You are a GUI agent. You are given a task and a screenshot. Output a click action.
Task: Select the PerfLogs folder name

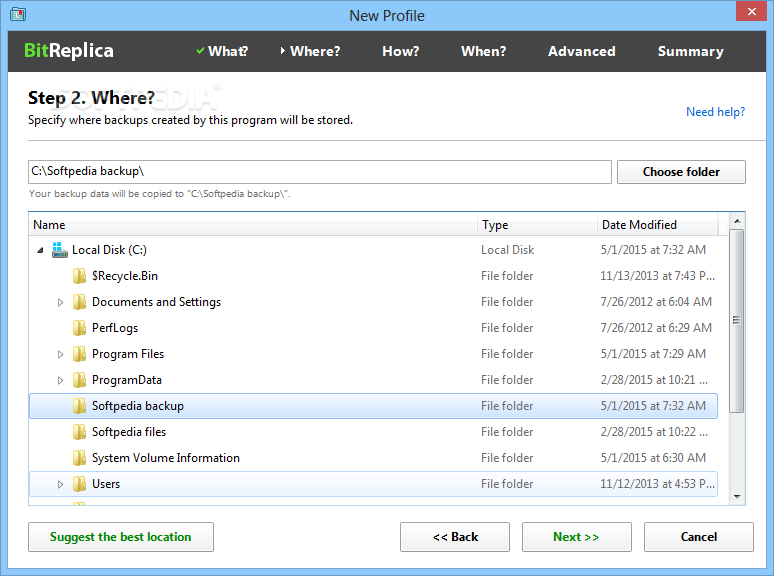[x=115, y=328]
